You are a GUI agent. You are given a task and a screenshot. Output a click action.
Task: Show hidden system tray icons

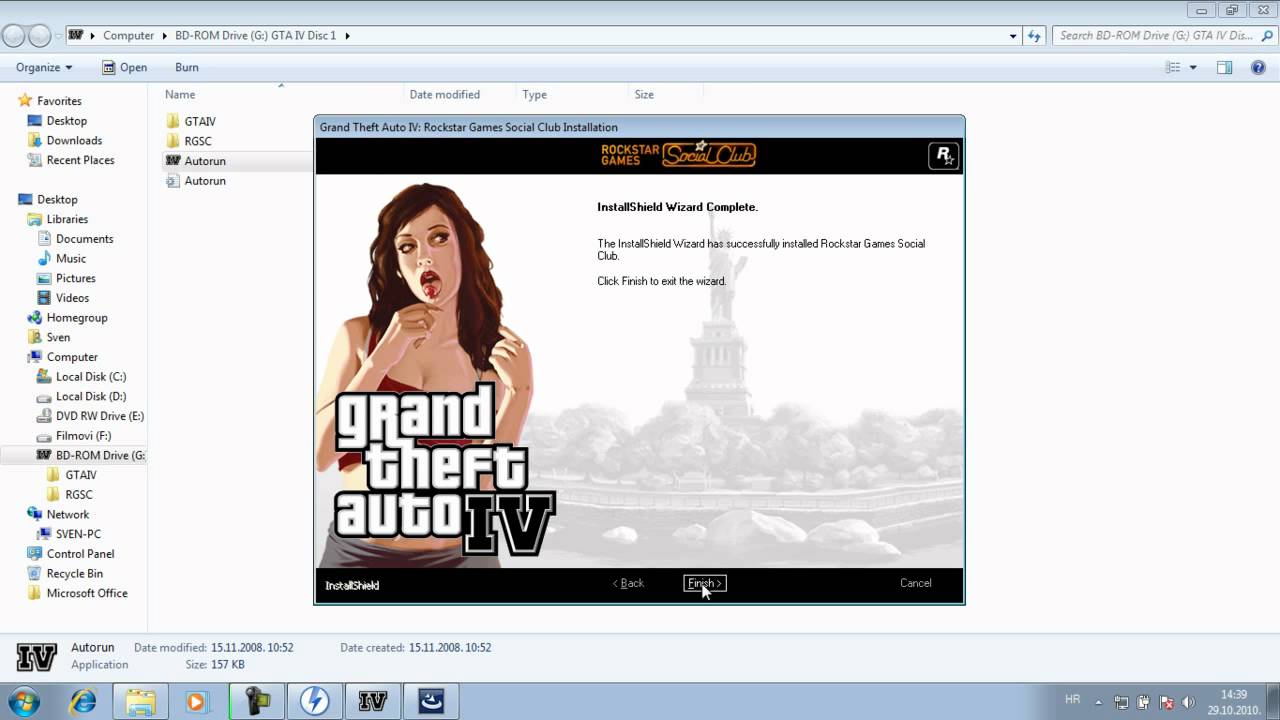pos(1099,702)
